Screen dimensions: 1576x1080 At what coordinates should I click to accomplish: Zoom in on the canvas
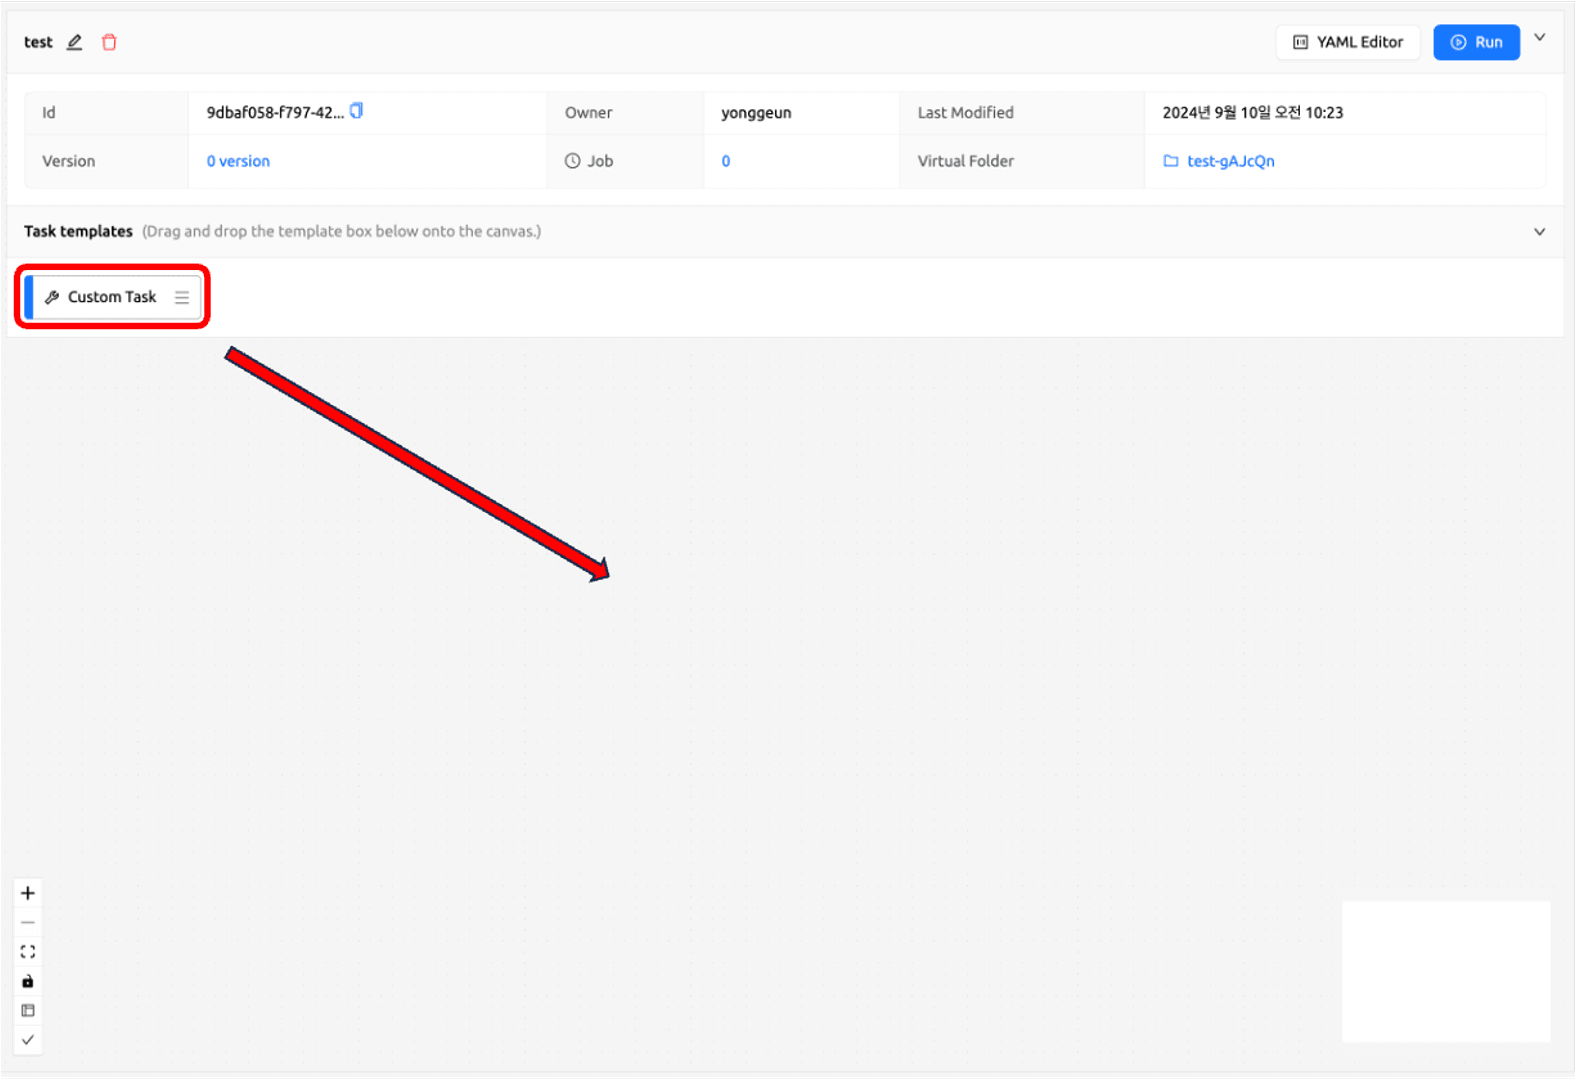point(28,893)
